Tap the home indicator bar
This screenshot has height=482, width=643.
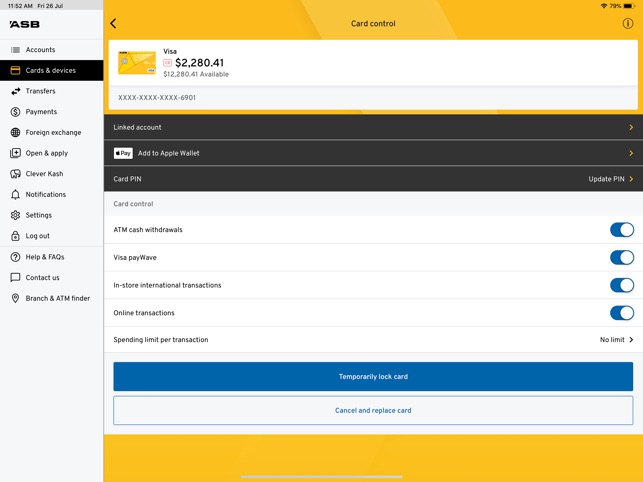(x=321, y=477)
